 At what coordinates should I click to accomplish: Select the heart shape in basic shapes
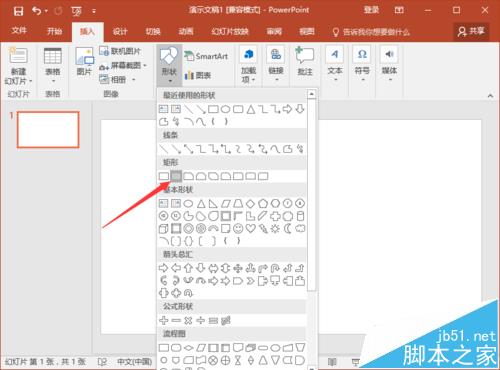click(250, 229)
